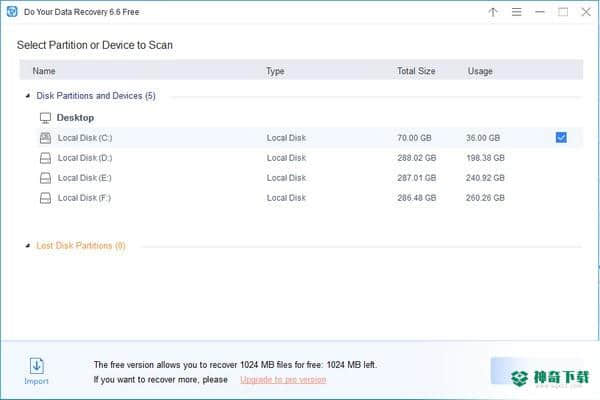Select Local Disk (F:) row name

[x=84, y=198]
